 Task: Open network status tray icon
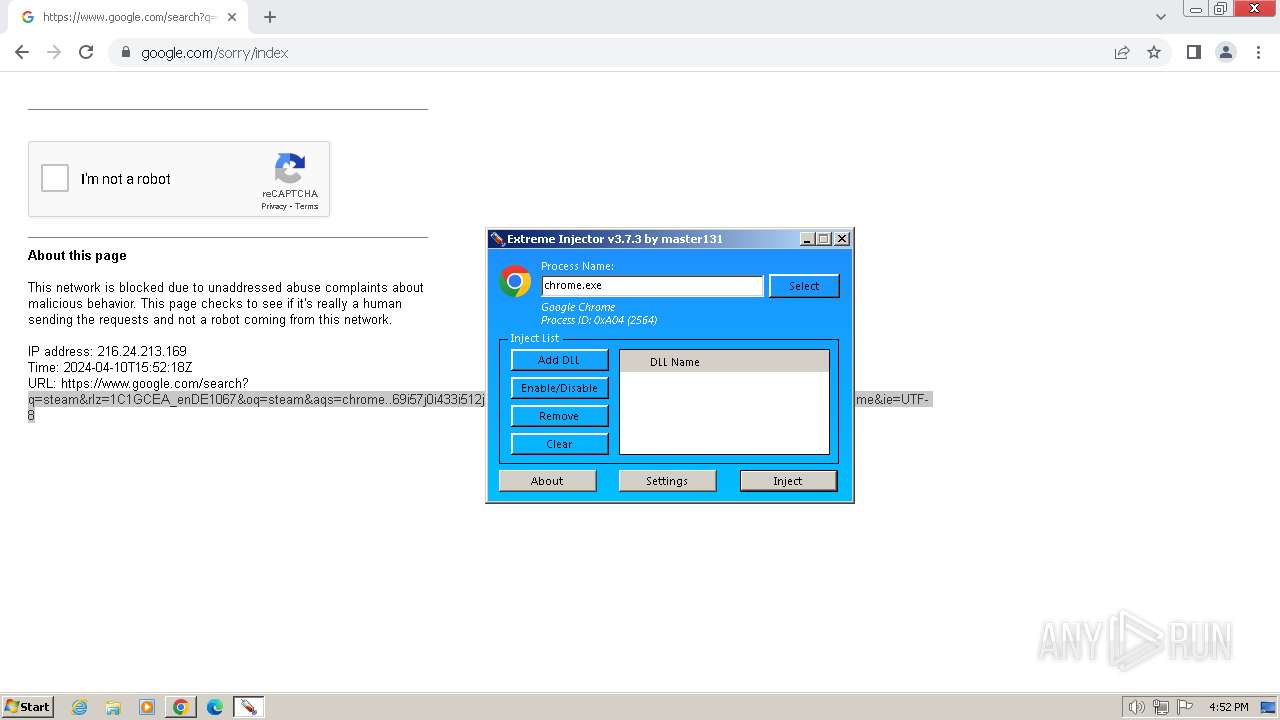click(1161, 707)
